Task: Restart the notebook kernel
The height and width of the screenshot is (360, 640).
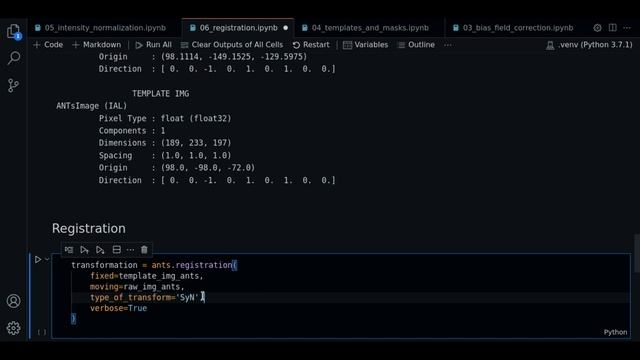Action: pyautogui.click(x=311, y=45)
